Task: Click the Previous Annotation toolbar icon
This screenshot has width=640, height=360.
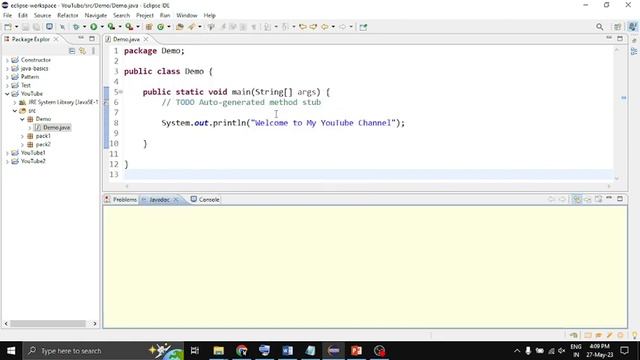Action: (285, 27)
